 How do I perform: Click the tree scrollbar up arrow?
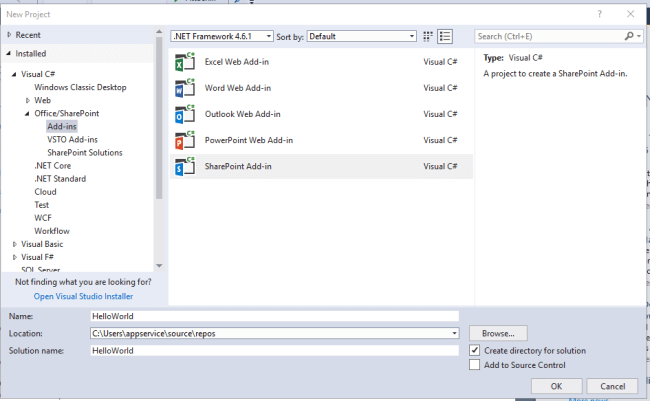(159, 32)
